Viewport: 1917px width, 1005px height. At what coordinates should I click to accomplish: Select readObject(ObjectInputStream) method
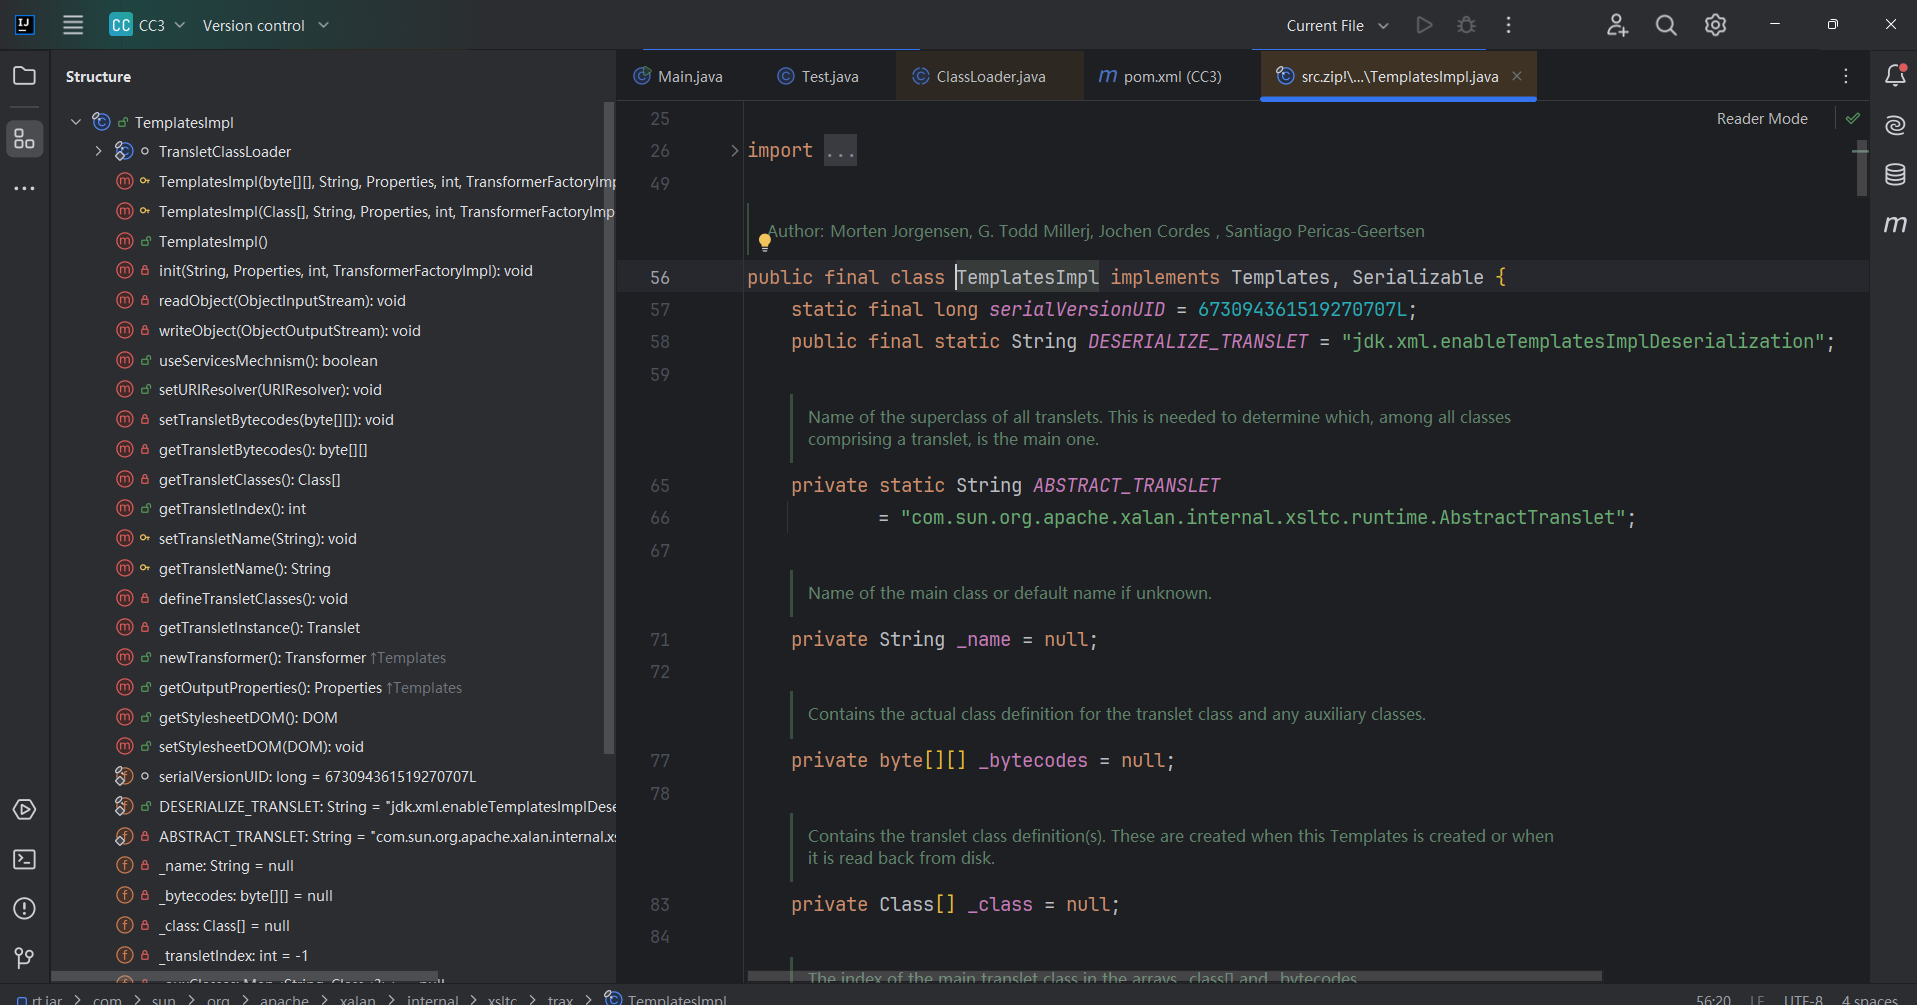[x=282, y=300]
